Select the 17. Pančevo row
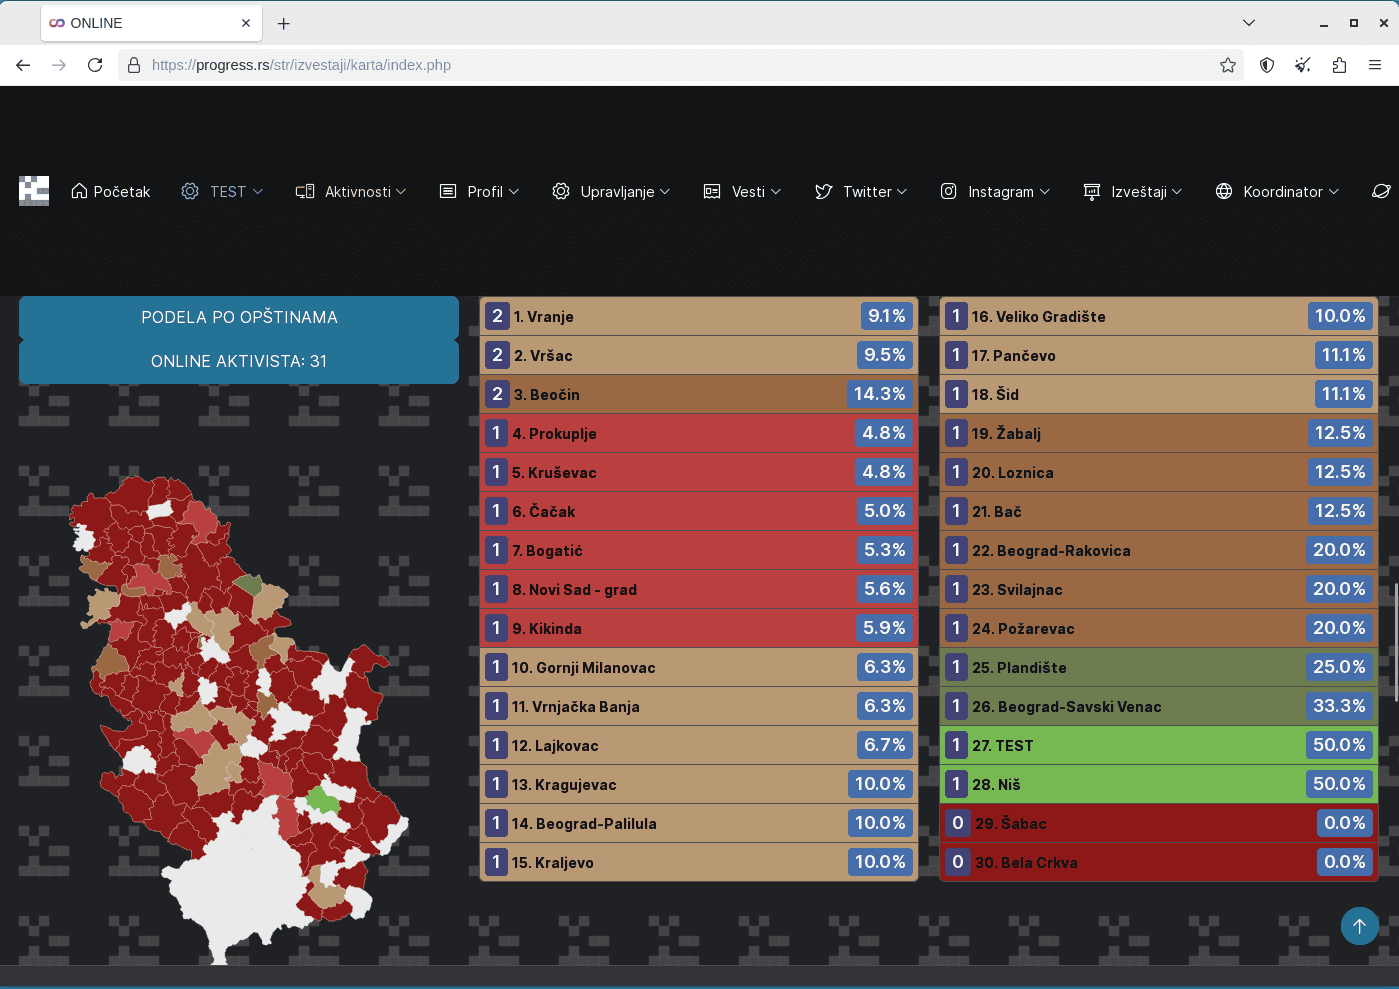The height and width of the screenshot is (989, 1399). 1159,355
